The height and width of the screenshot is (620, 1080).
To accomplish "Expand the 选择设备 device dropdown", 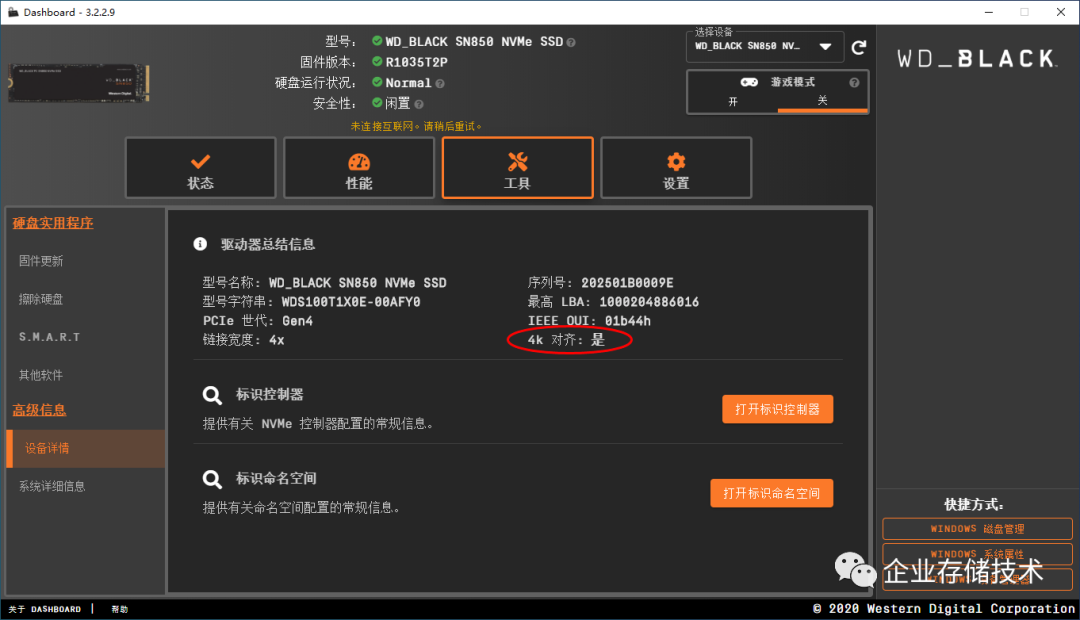I will [765, 47].
